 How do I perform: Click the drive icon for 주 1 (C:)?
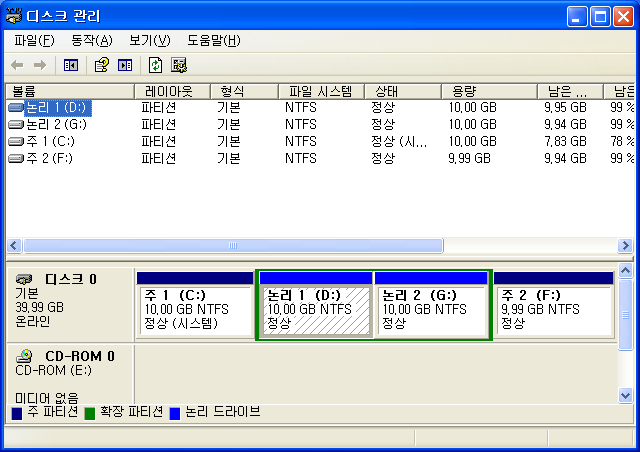16,141
